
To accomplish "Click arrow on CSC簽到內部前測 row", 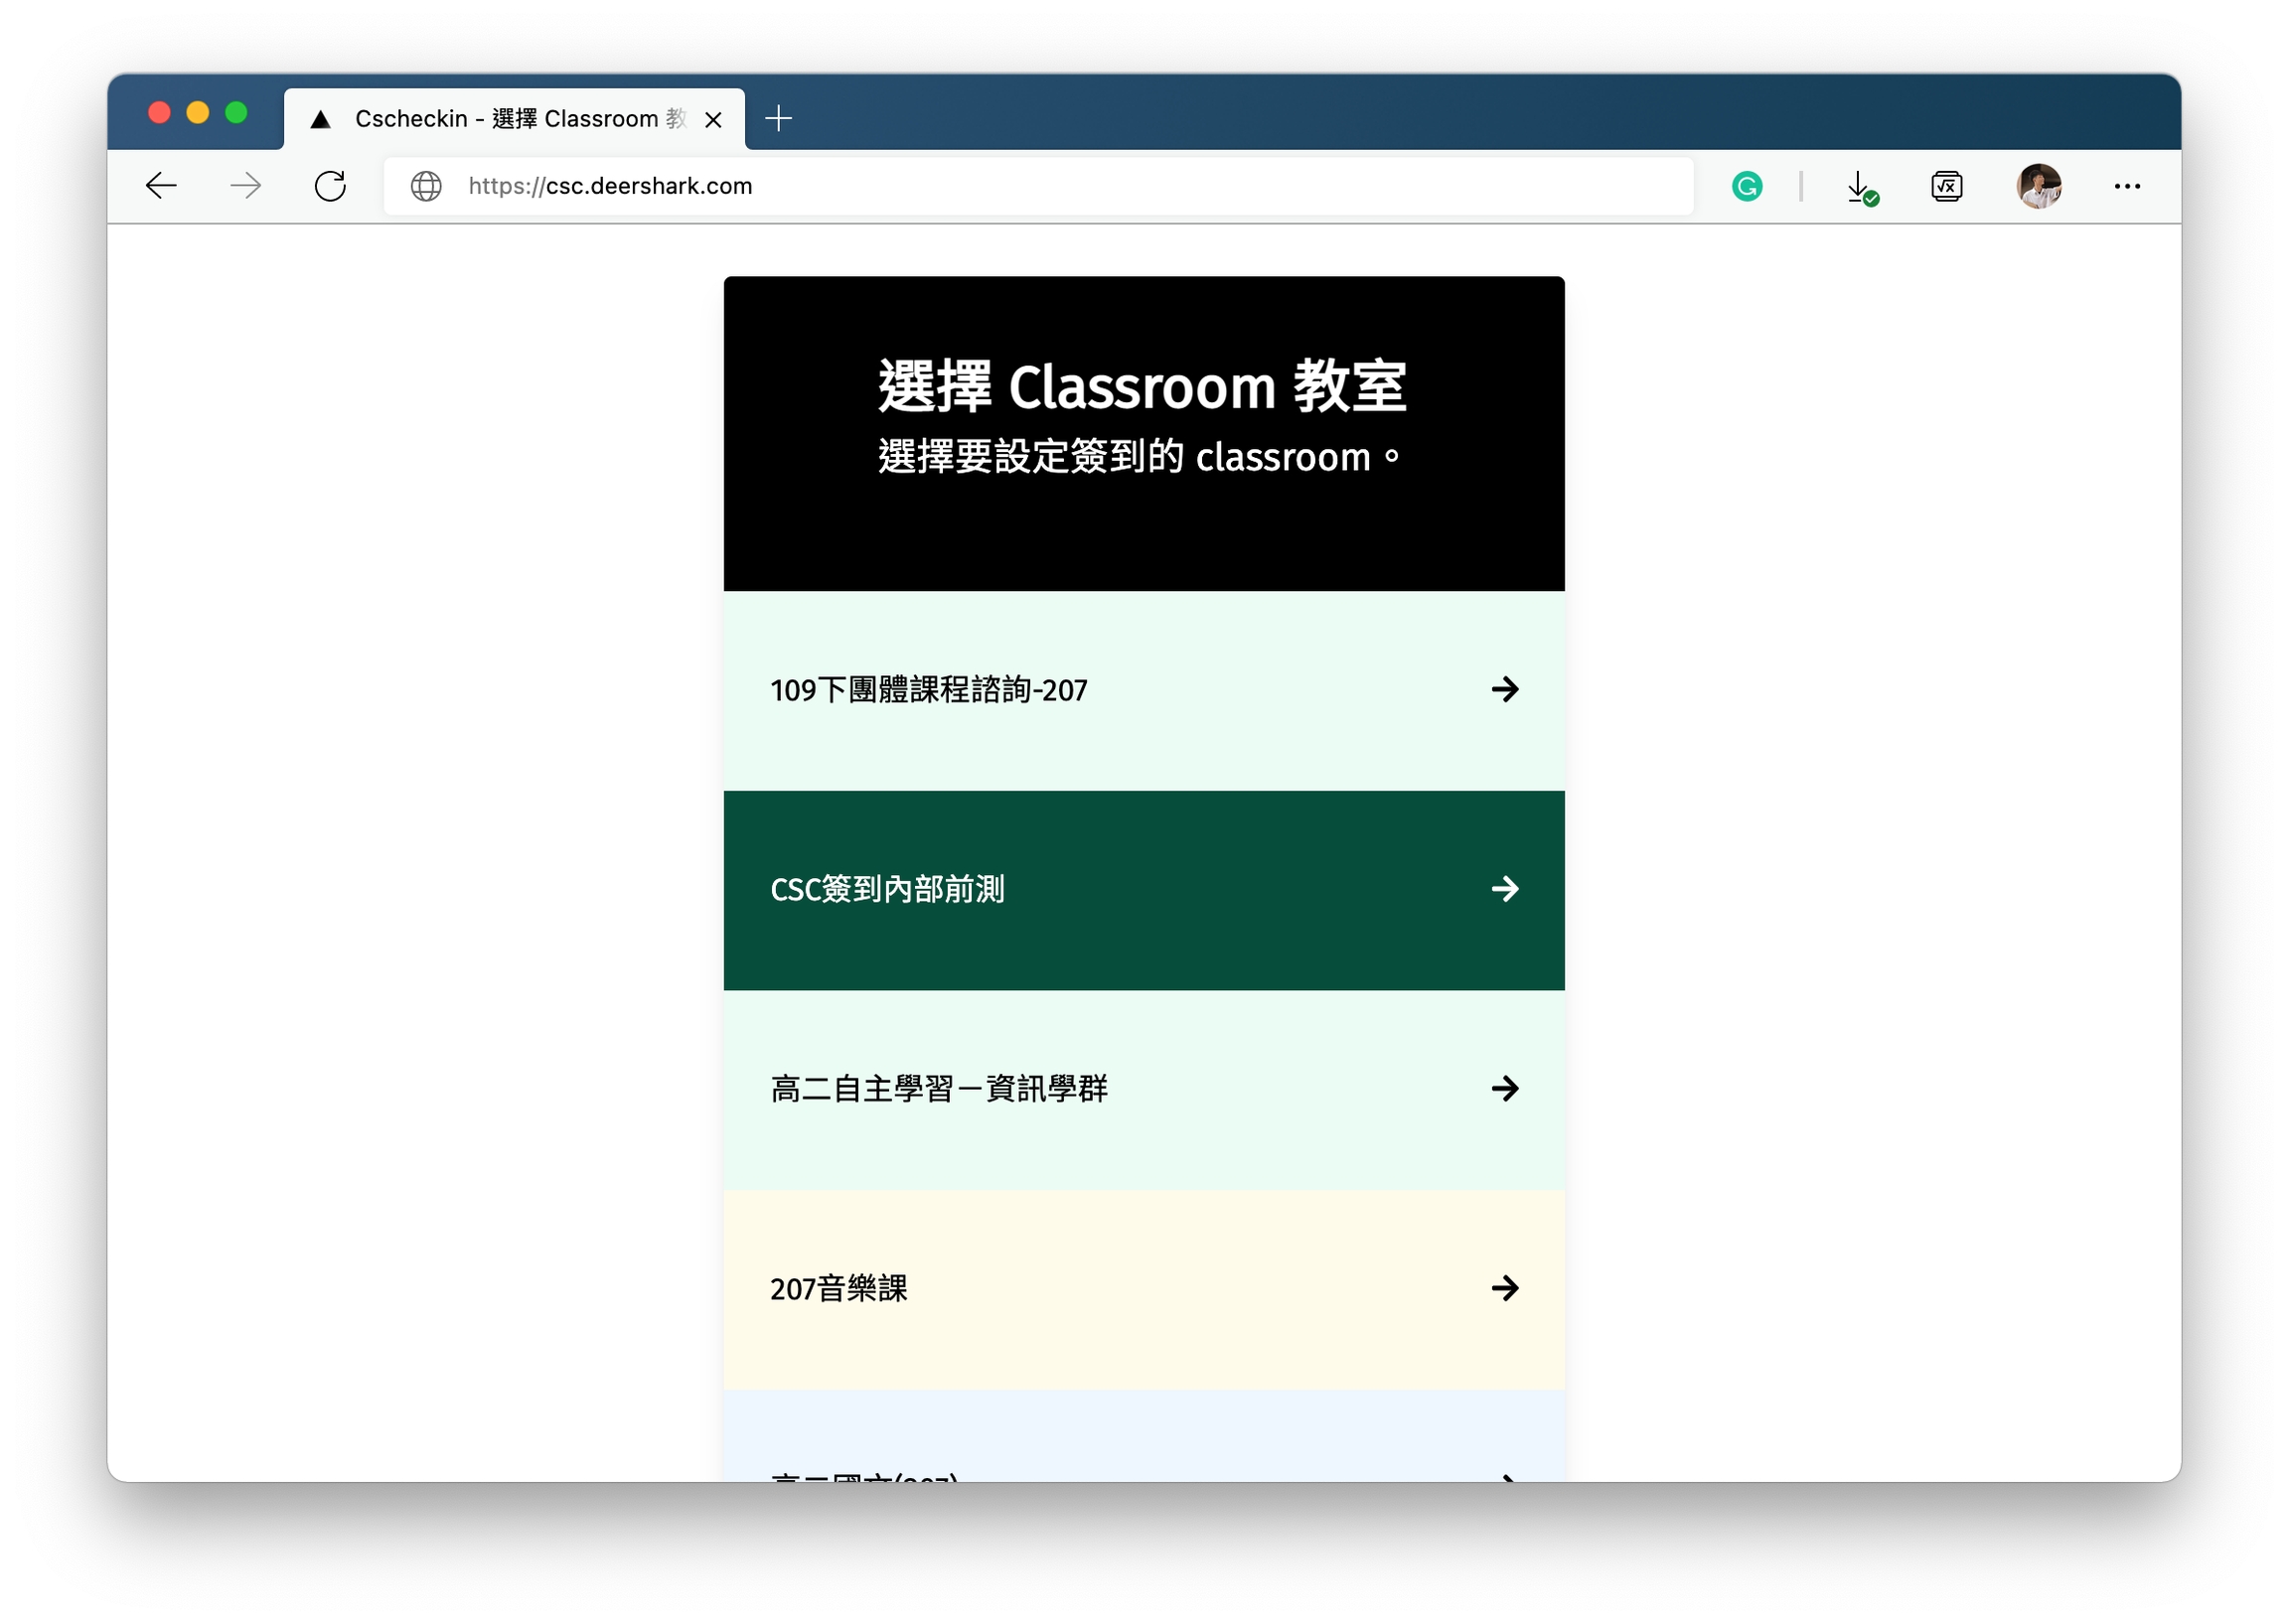I will point(1504,889).
